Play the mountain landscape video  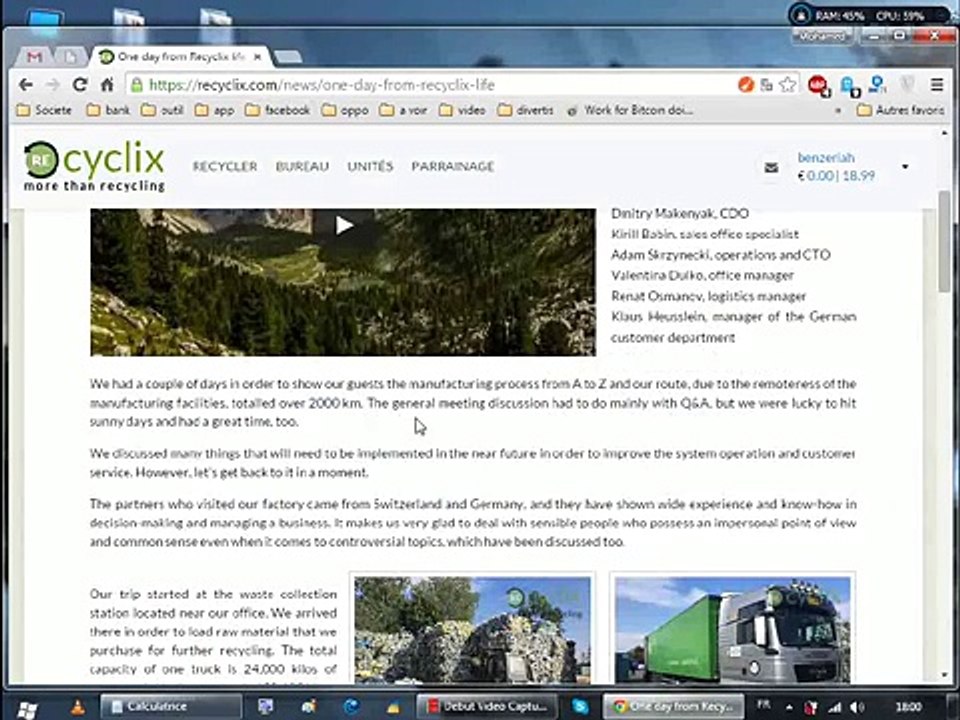(x=344, y=225)
